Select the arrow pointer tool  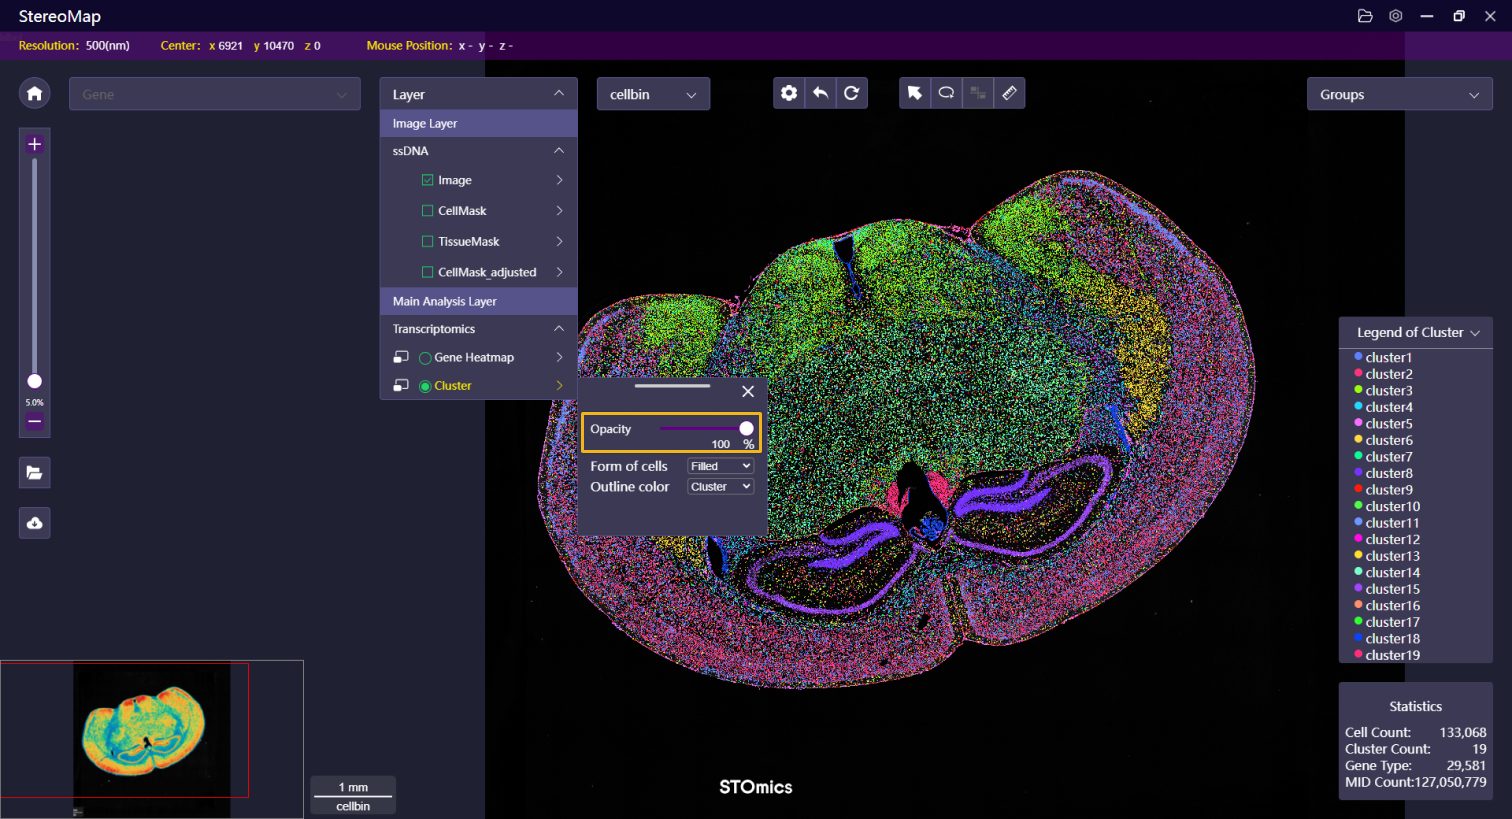point(914,93)
